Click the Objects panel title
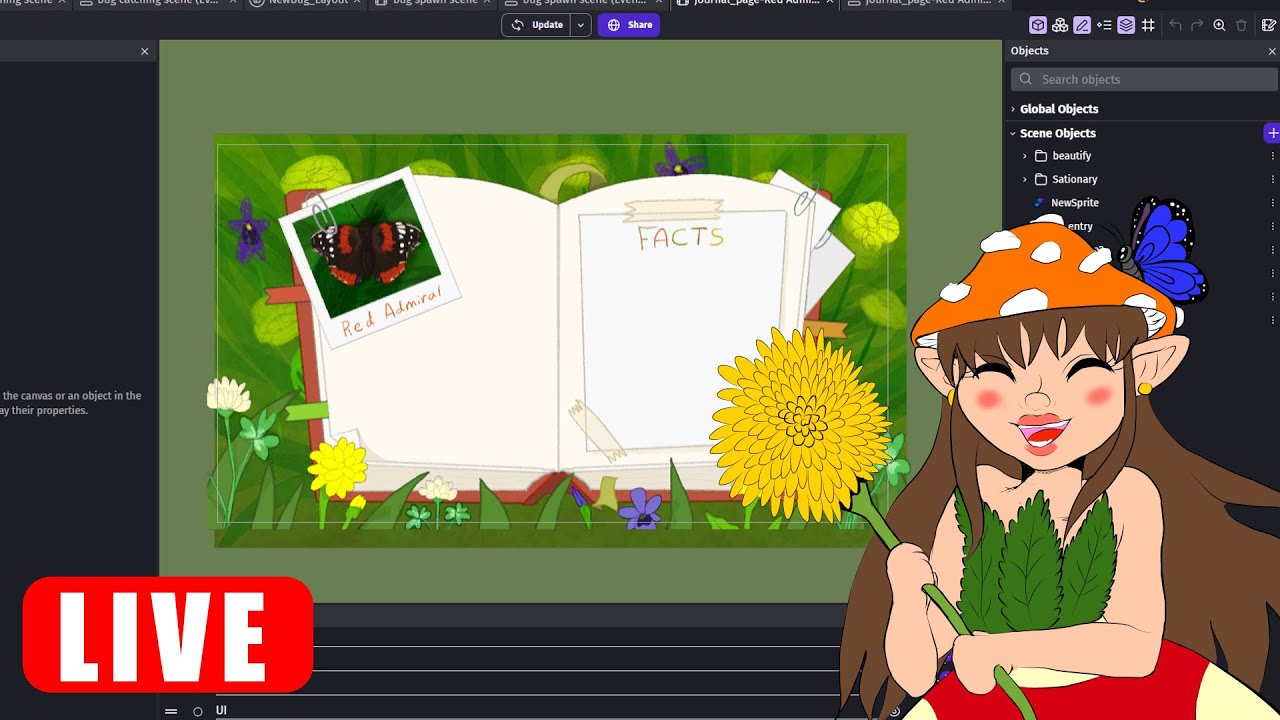The width and height of the screenshot is (1280, 720). tap(1029, 51)
